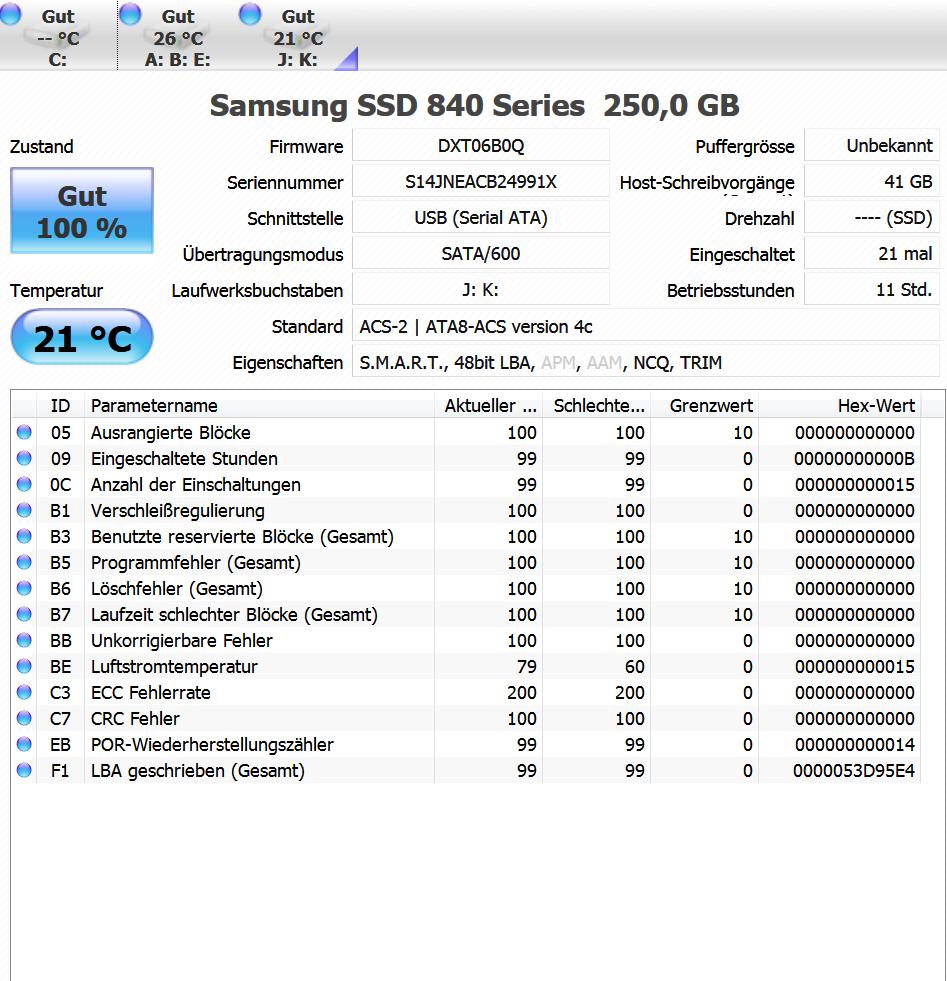Screen dimensions: 947x981
Task: Click the Drehzahl value ---- (SSD)
Action: [871, 218]
